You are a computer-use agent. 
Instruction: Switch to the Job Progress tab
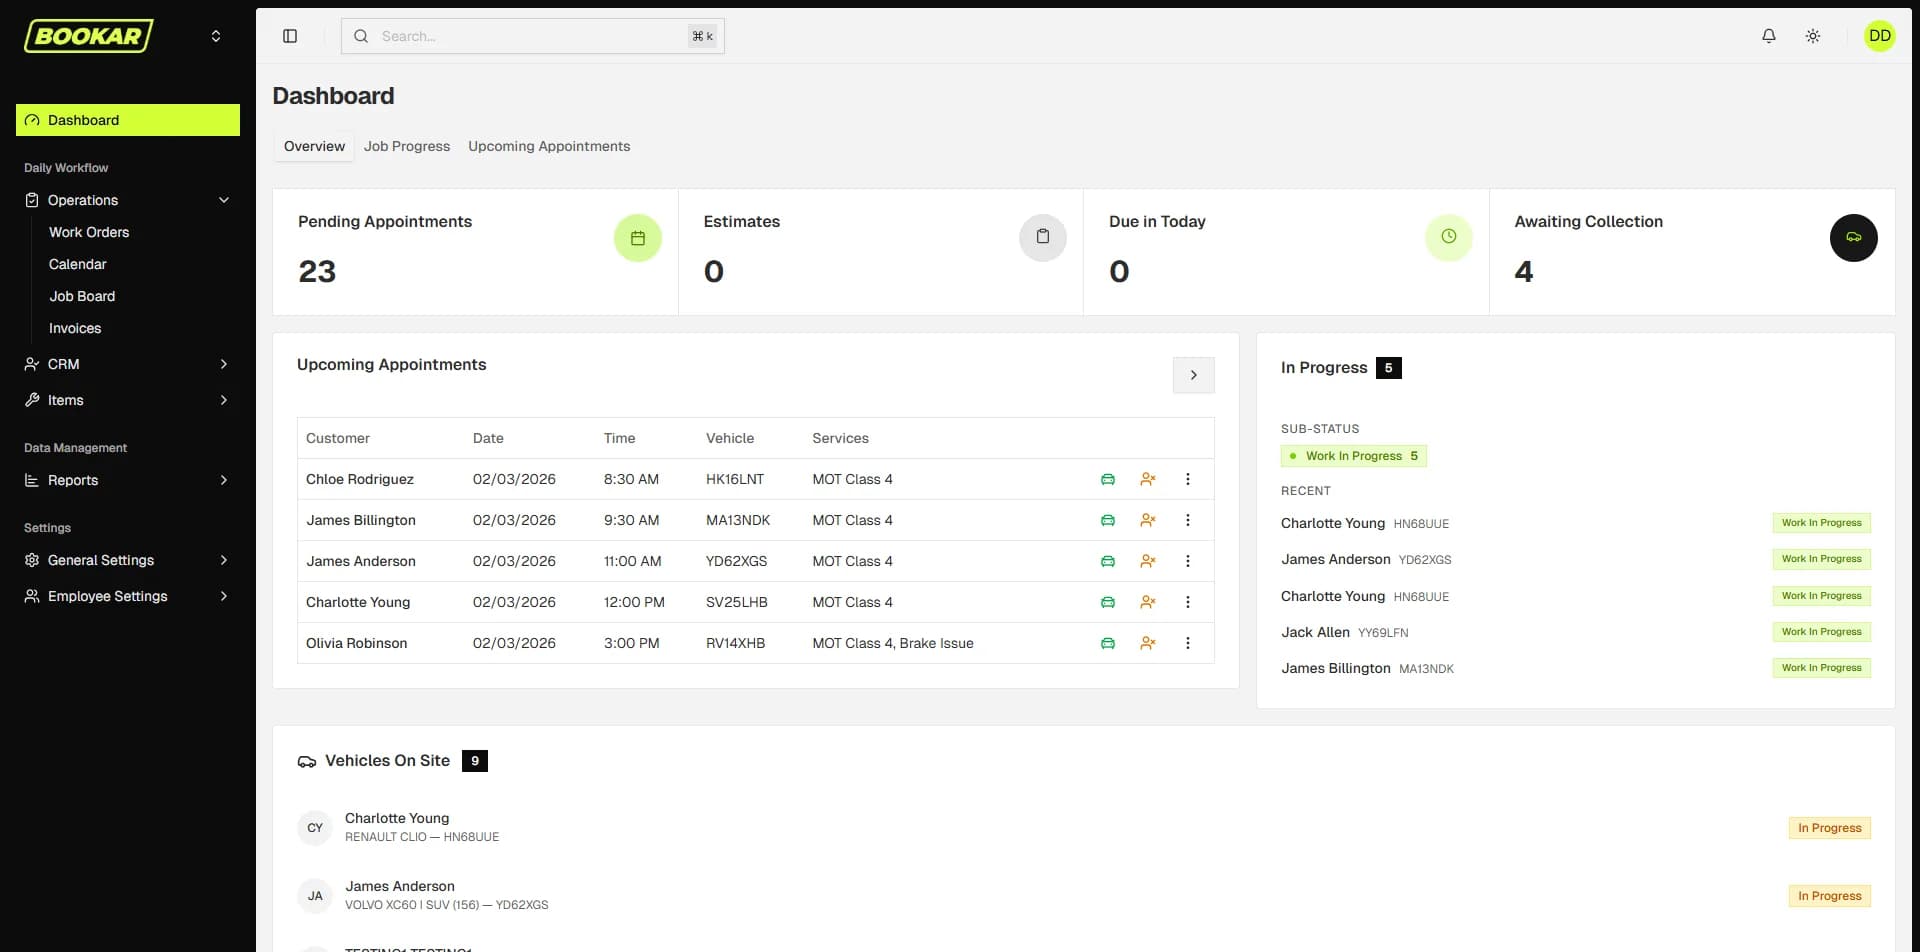click(x=406, y=146)
